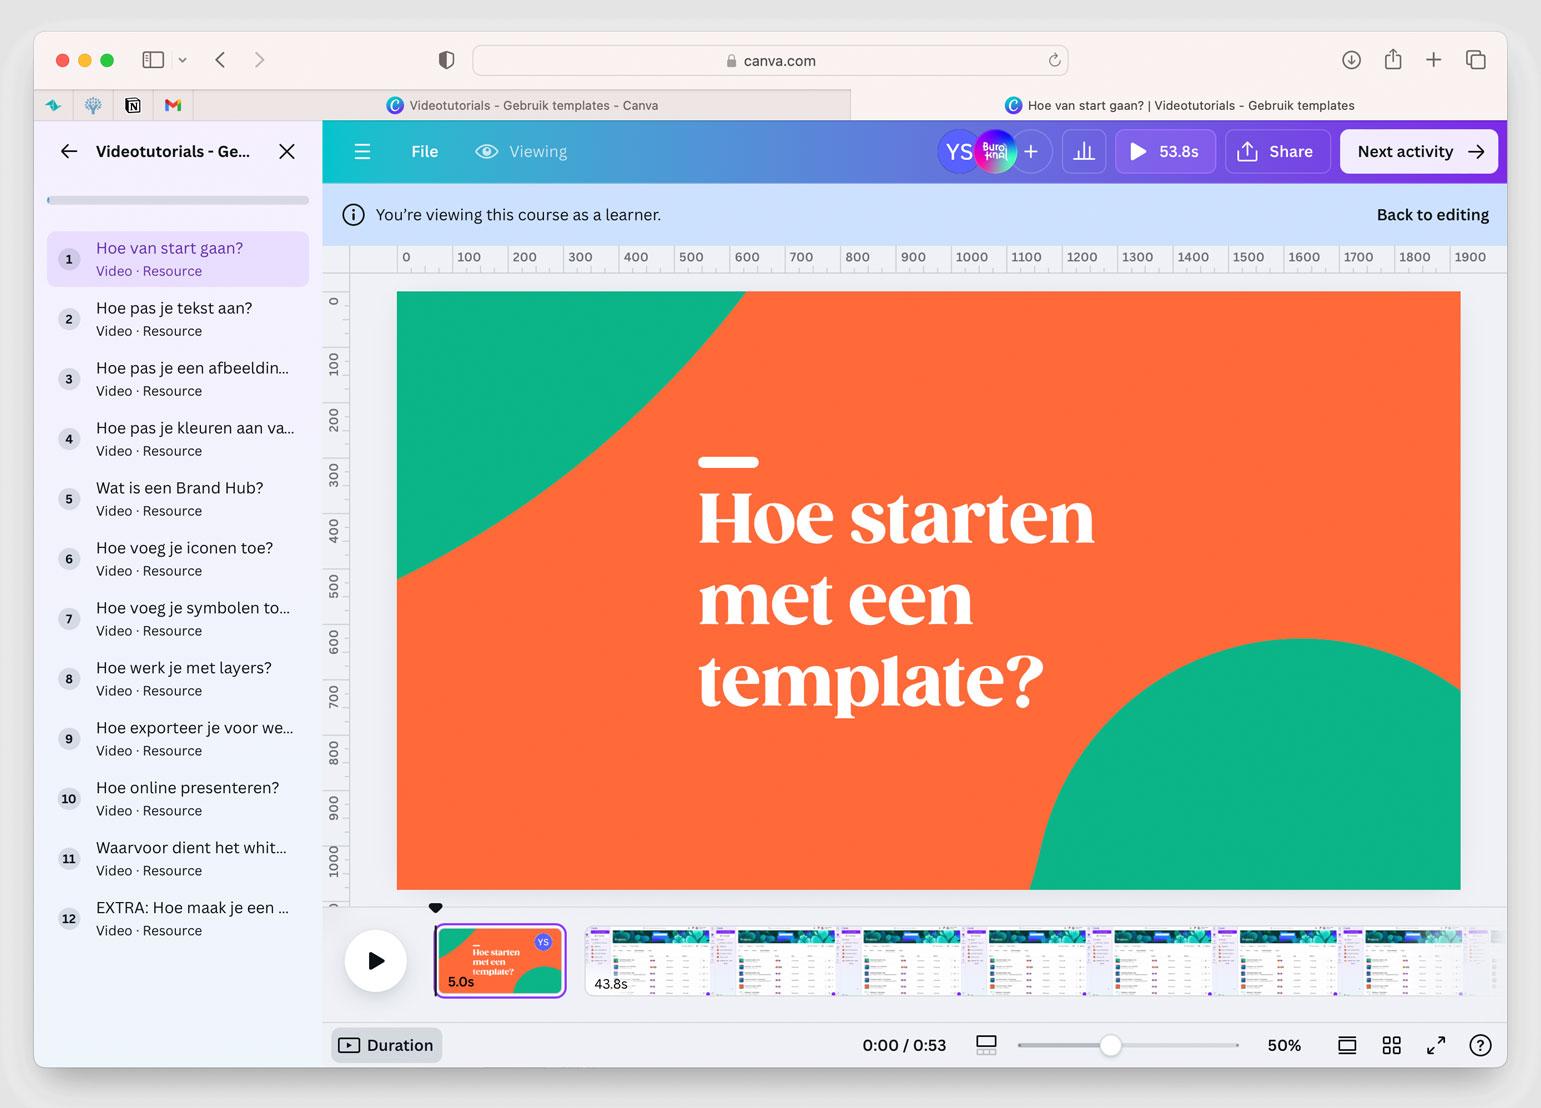Open the analytics bar chart icon
1541x1108 pixels.
pyautogui.click(x=1084, y=152)
